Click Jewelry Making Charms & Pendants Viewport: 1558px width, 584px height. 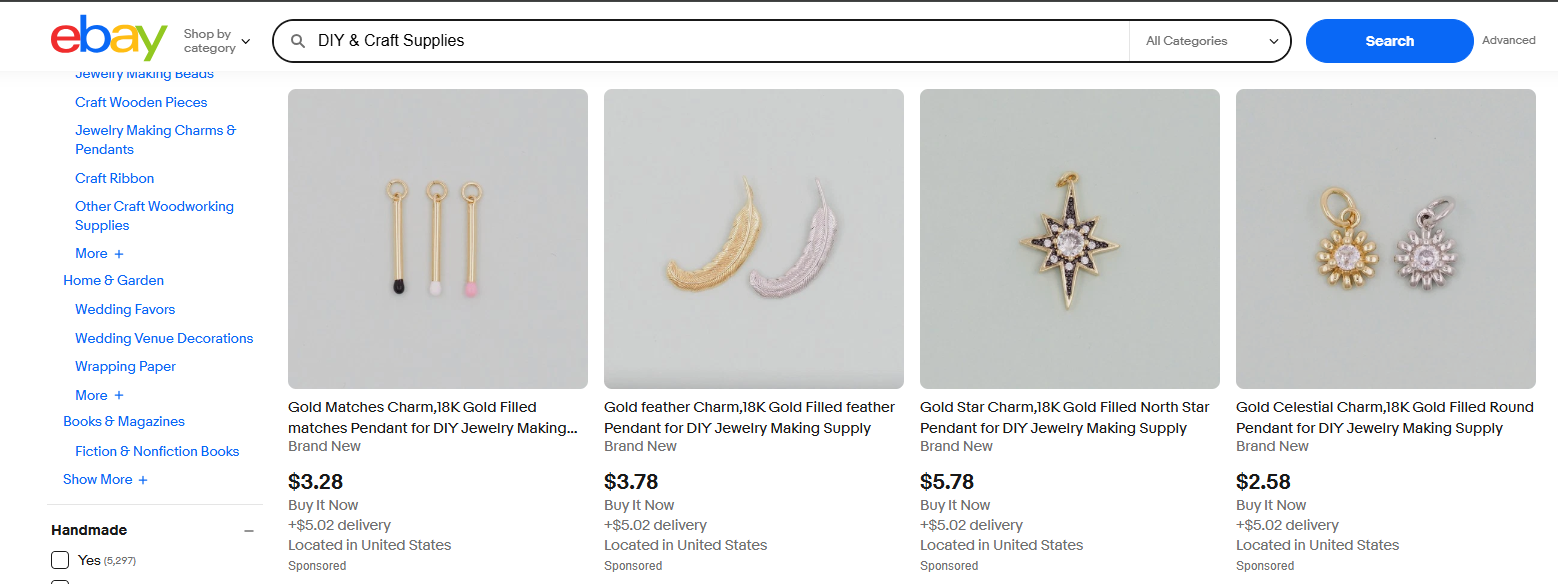click(155, 139)
